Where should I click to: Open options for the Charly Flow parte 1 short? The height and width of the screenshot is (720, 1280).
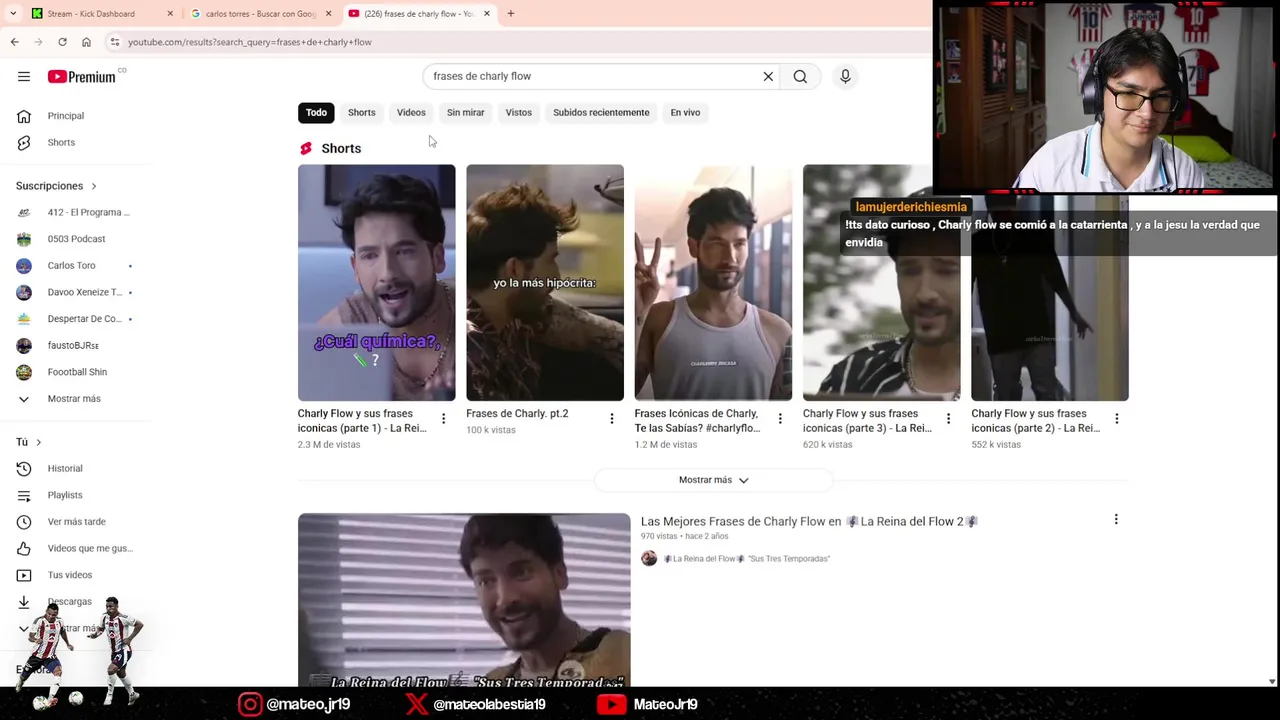pyautogui.click(x=443, y=419)
